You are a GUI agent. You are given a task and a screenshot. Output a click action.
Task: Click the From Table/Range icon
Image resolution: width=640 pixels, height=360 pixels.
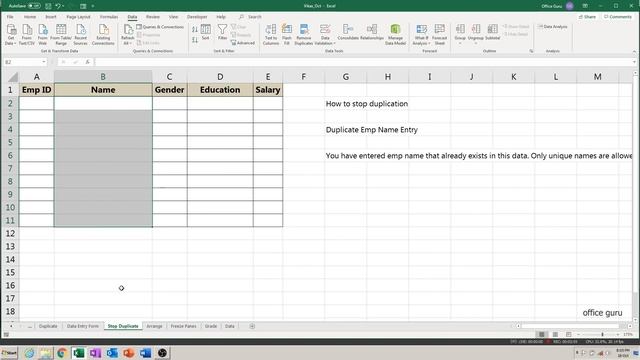tap(61, 34)
